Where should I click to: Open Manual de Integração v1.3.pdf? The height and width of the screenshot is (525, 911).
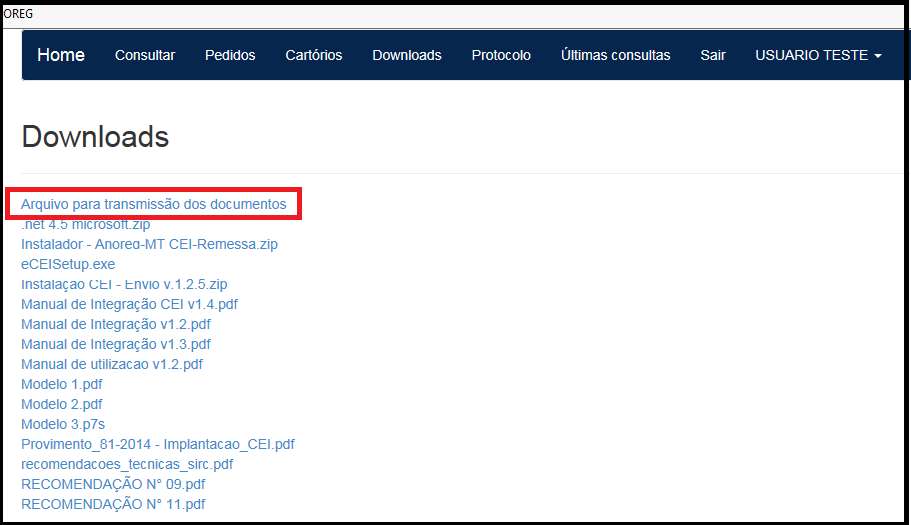116,344
